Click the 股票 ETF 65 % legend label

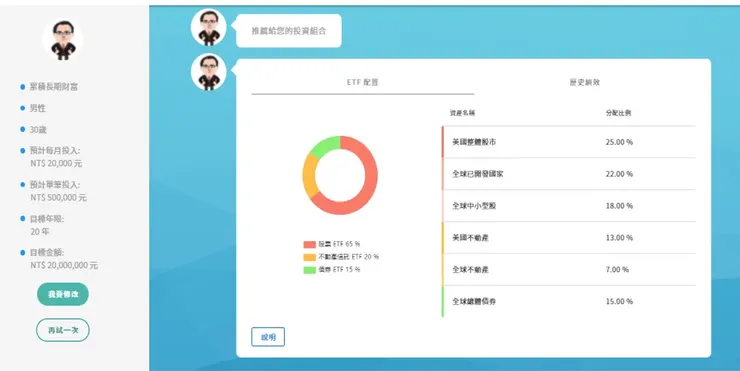point(339,245)
